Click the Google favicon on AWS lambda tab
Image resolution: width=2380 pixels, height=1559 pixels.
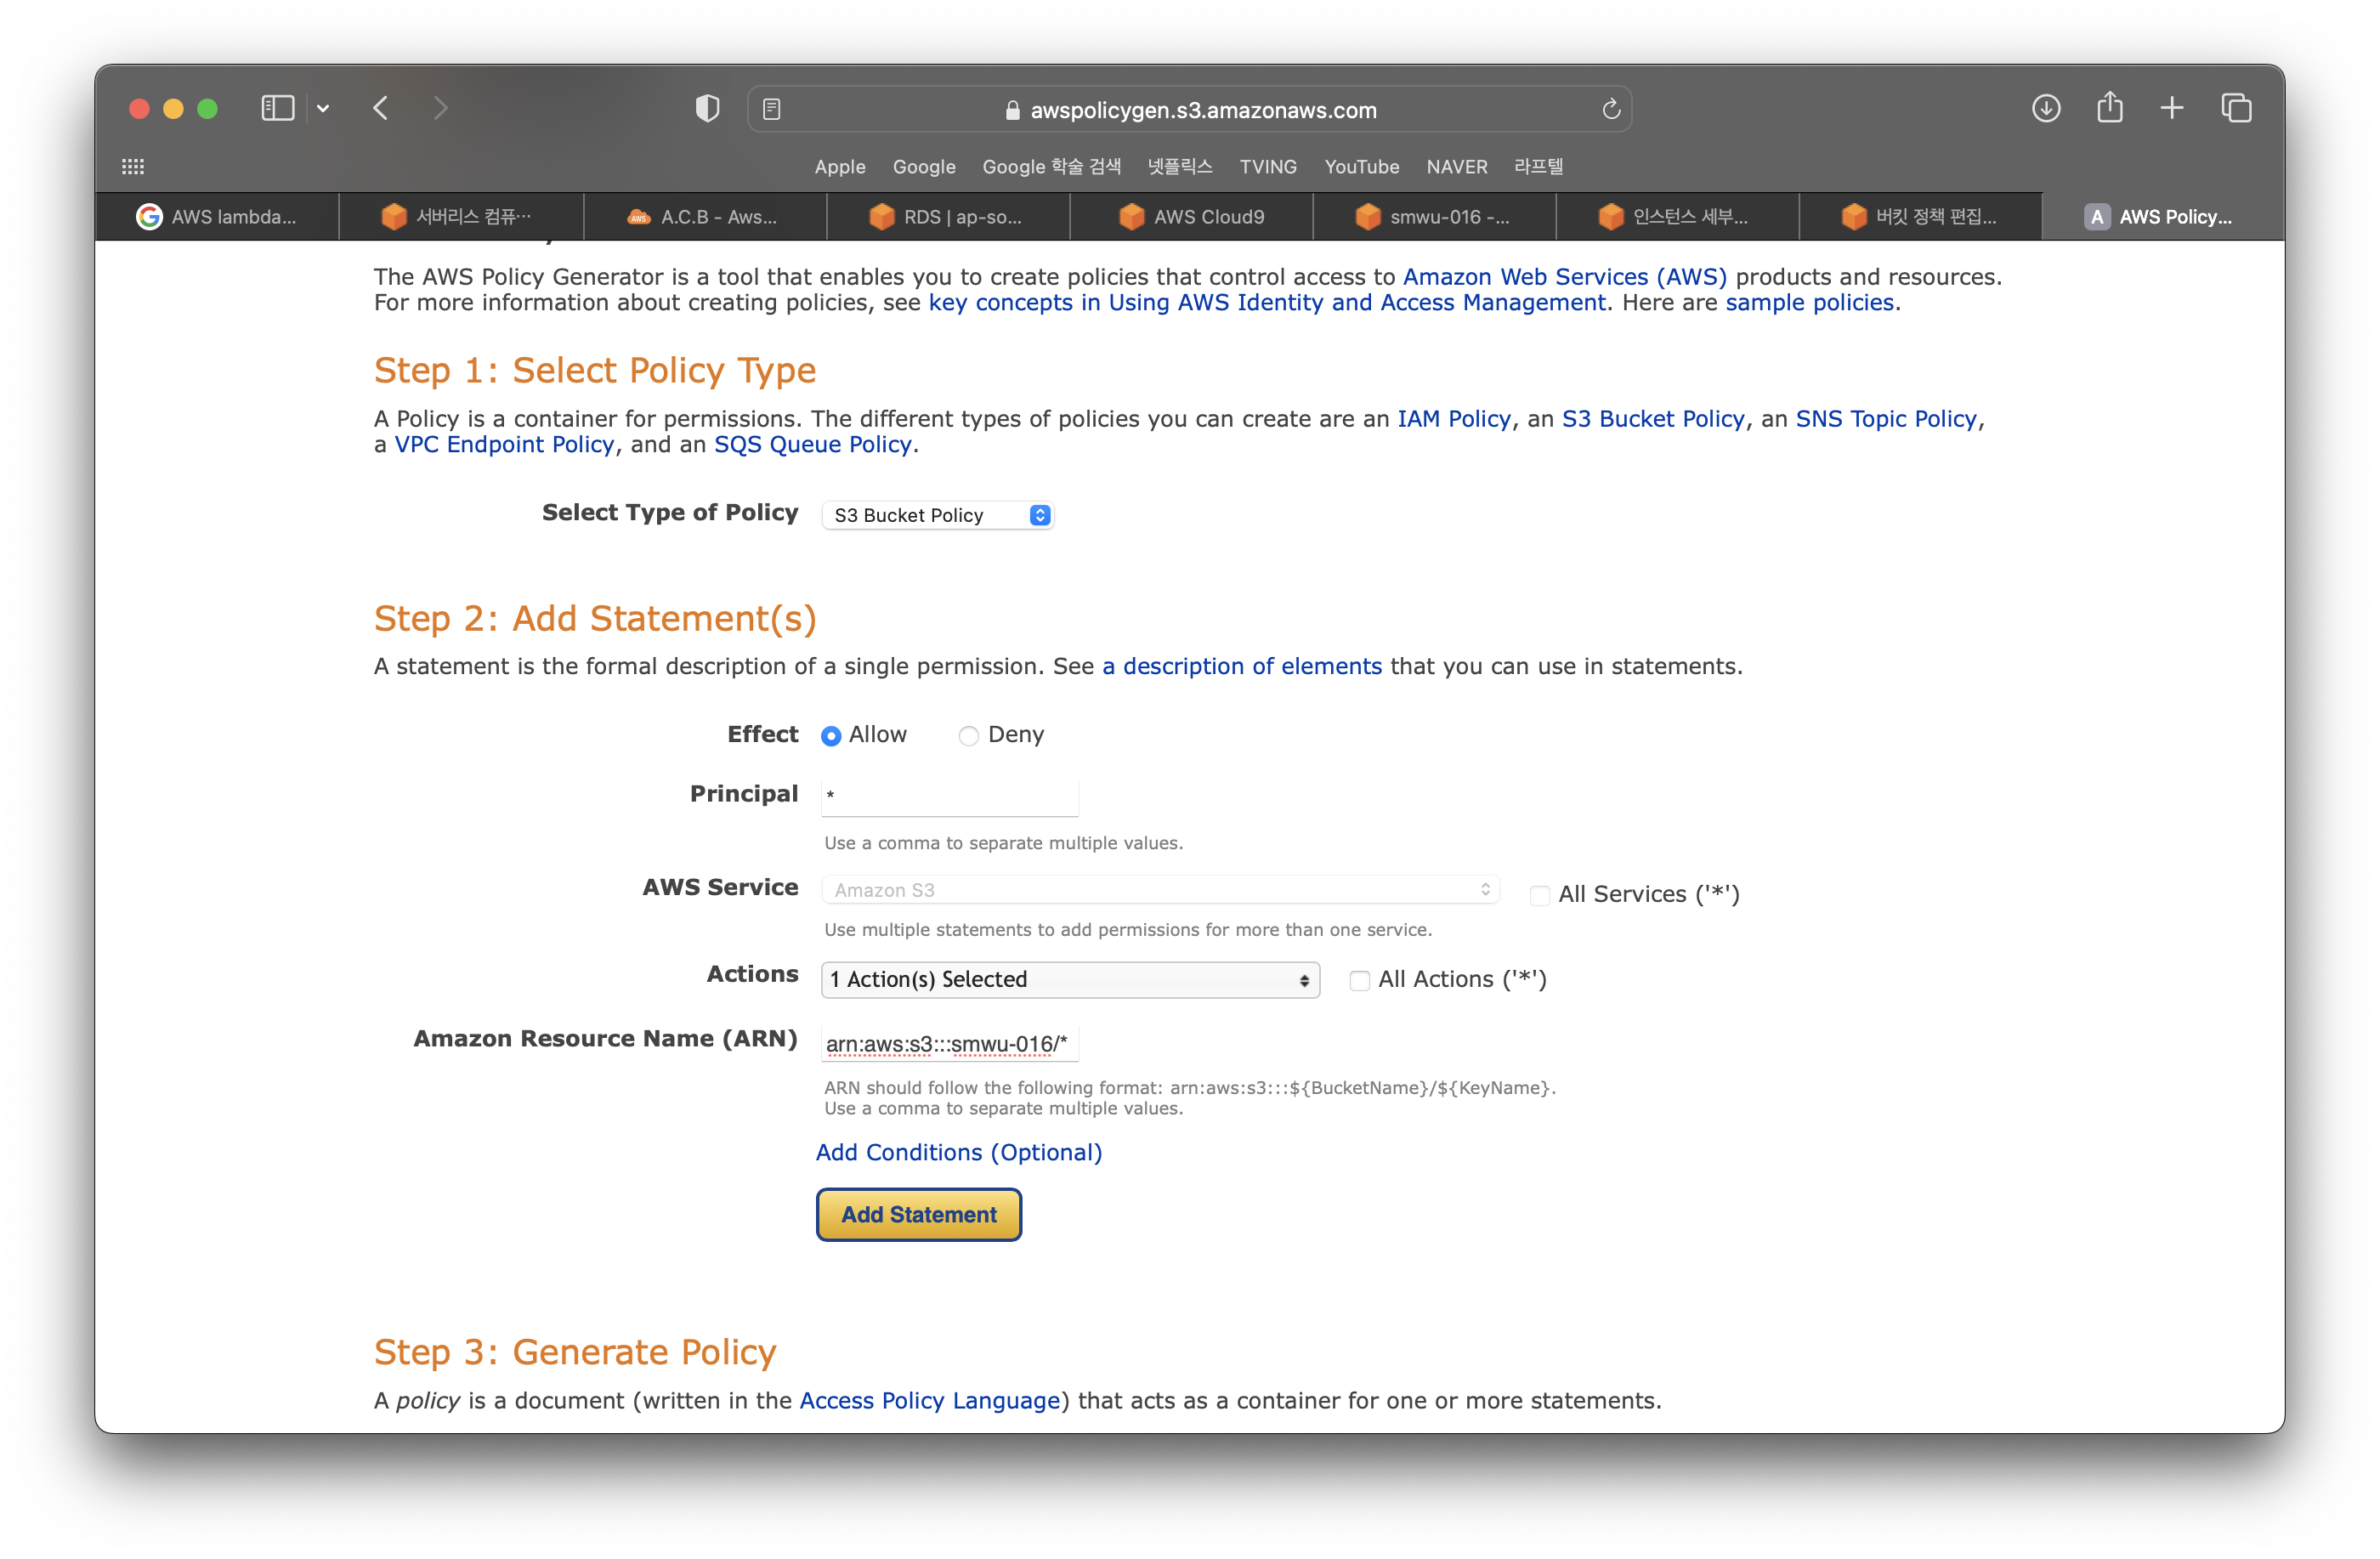tap(149, 217)
